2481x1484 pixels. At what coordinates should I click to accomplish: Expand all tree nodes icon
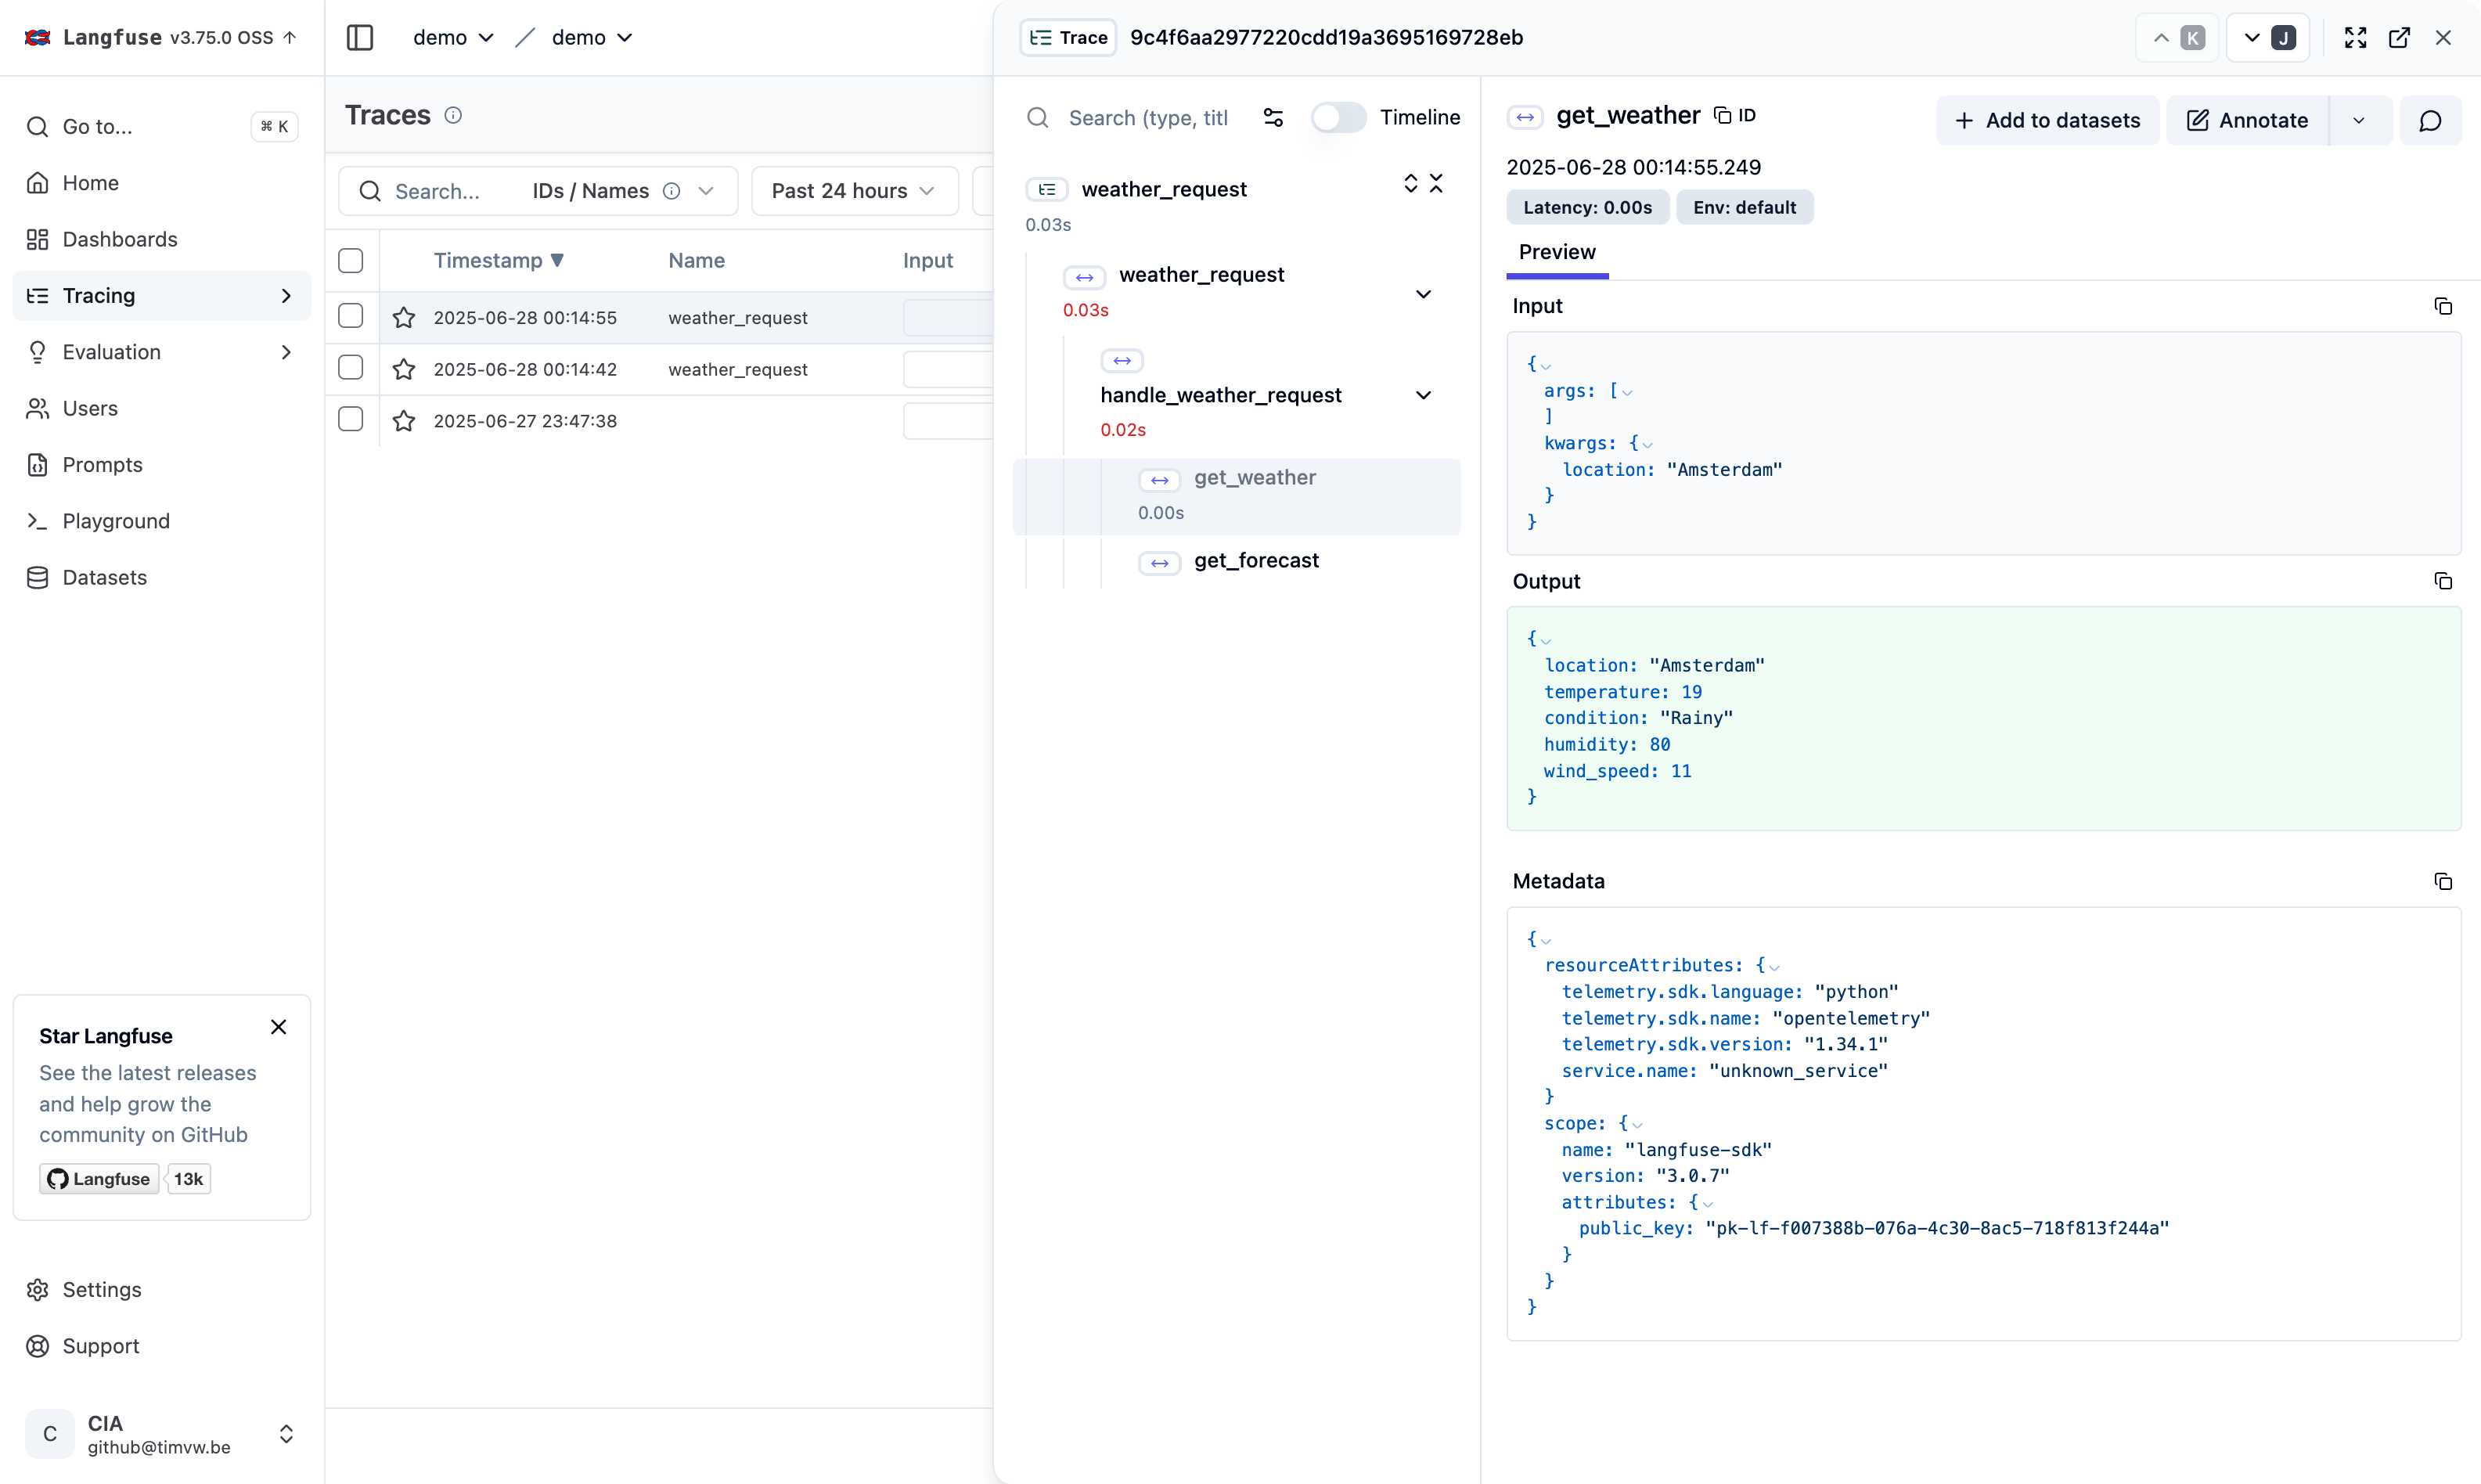point(1411,184)
